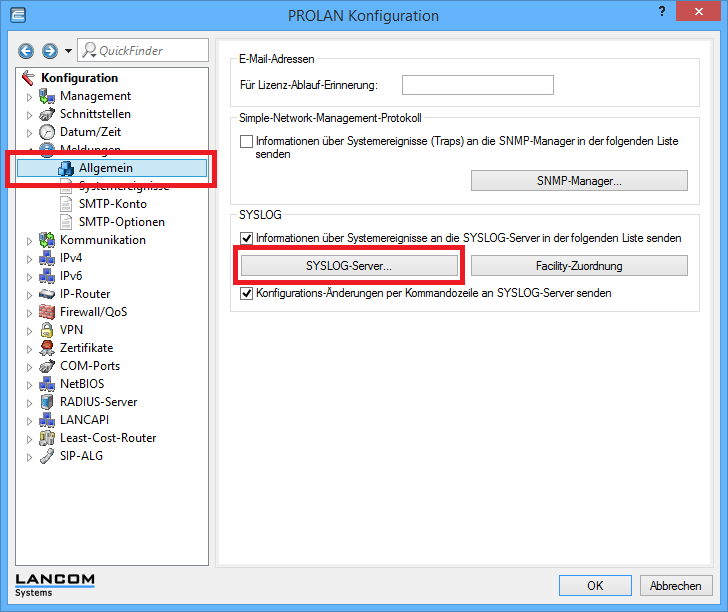The image size is (728, 612).
Task: Click the SMTP-Konto page icon
Action: 66,204
